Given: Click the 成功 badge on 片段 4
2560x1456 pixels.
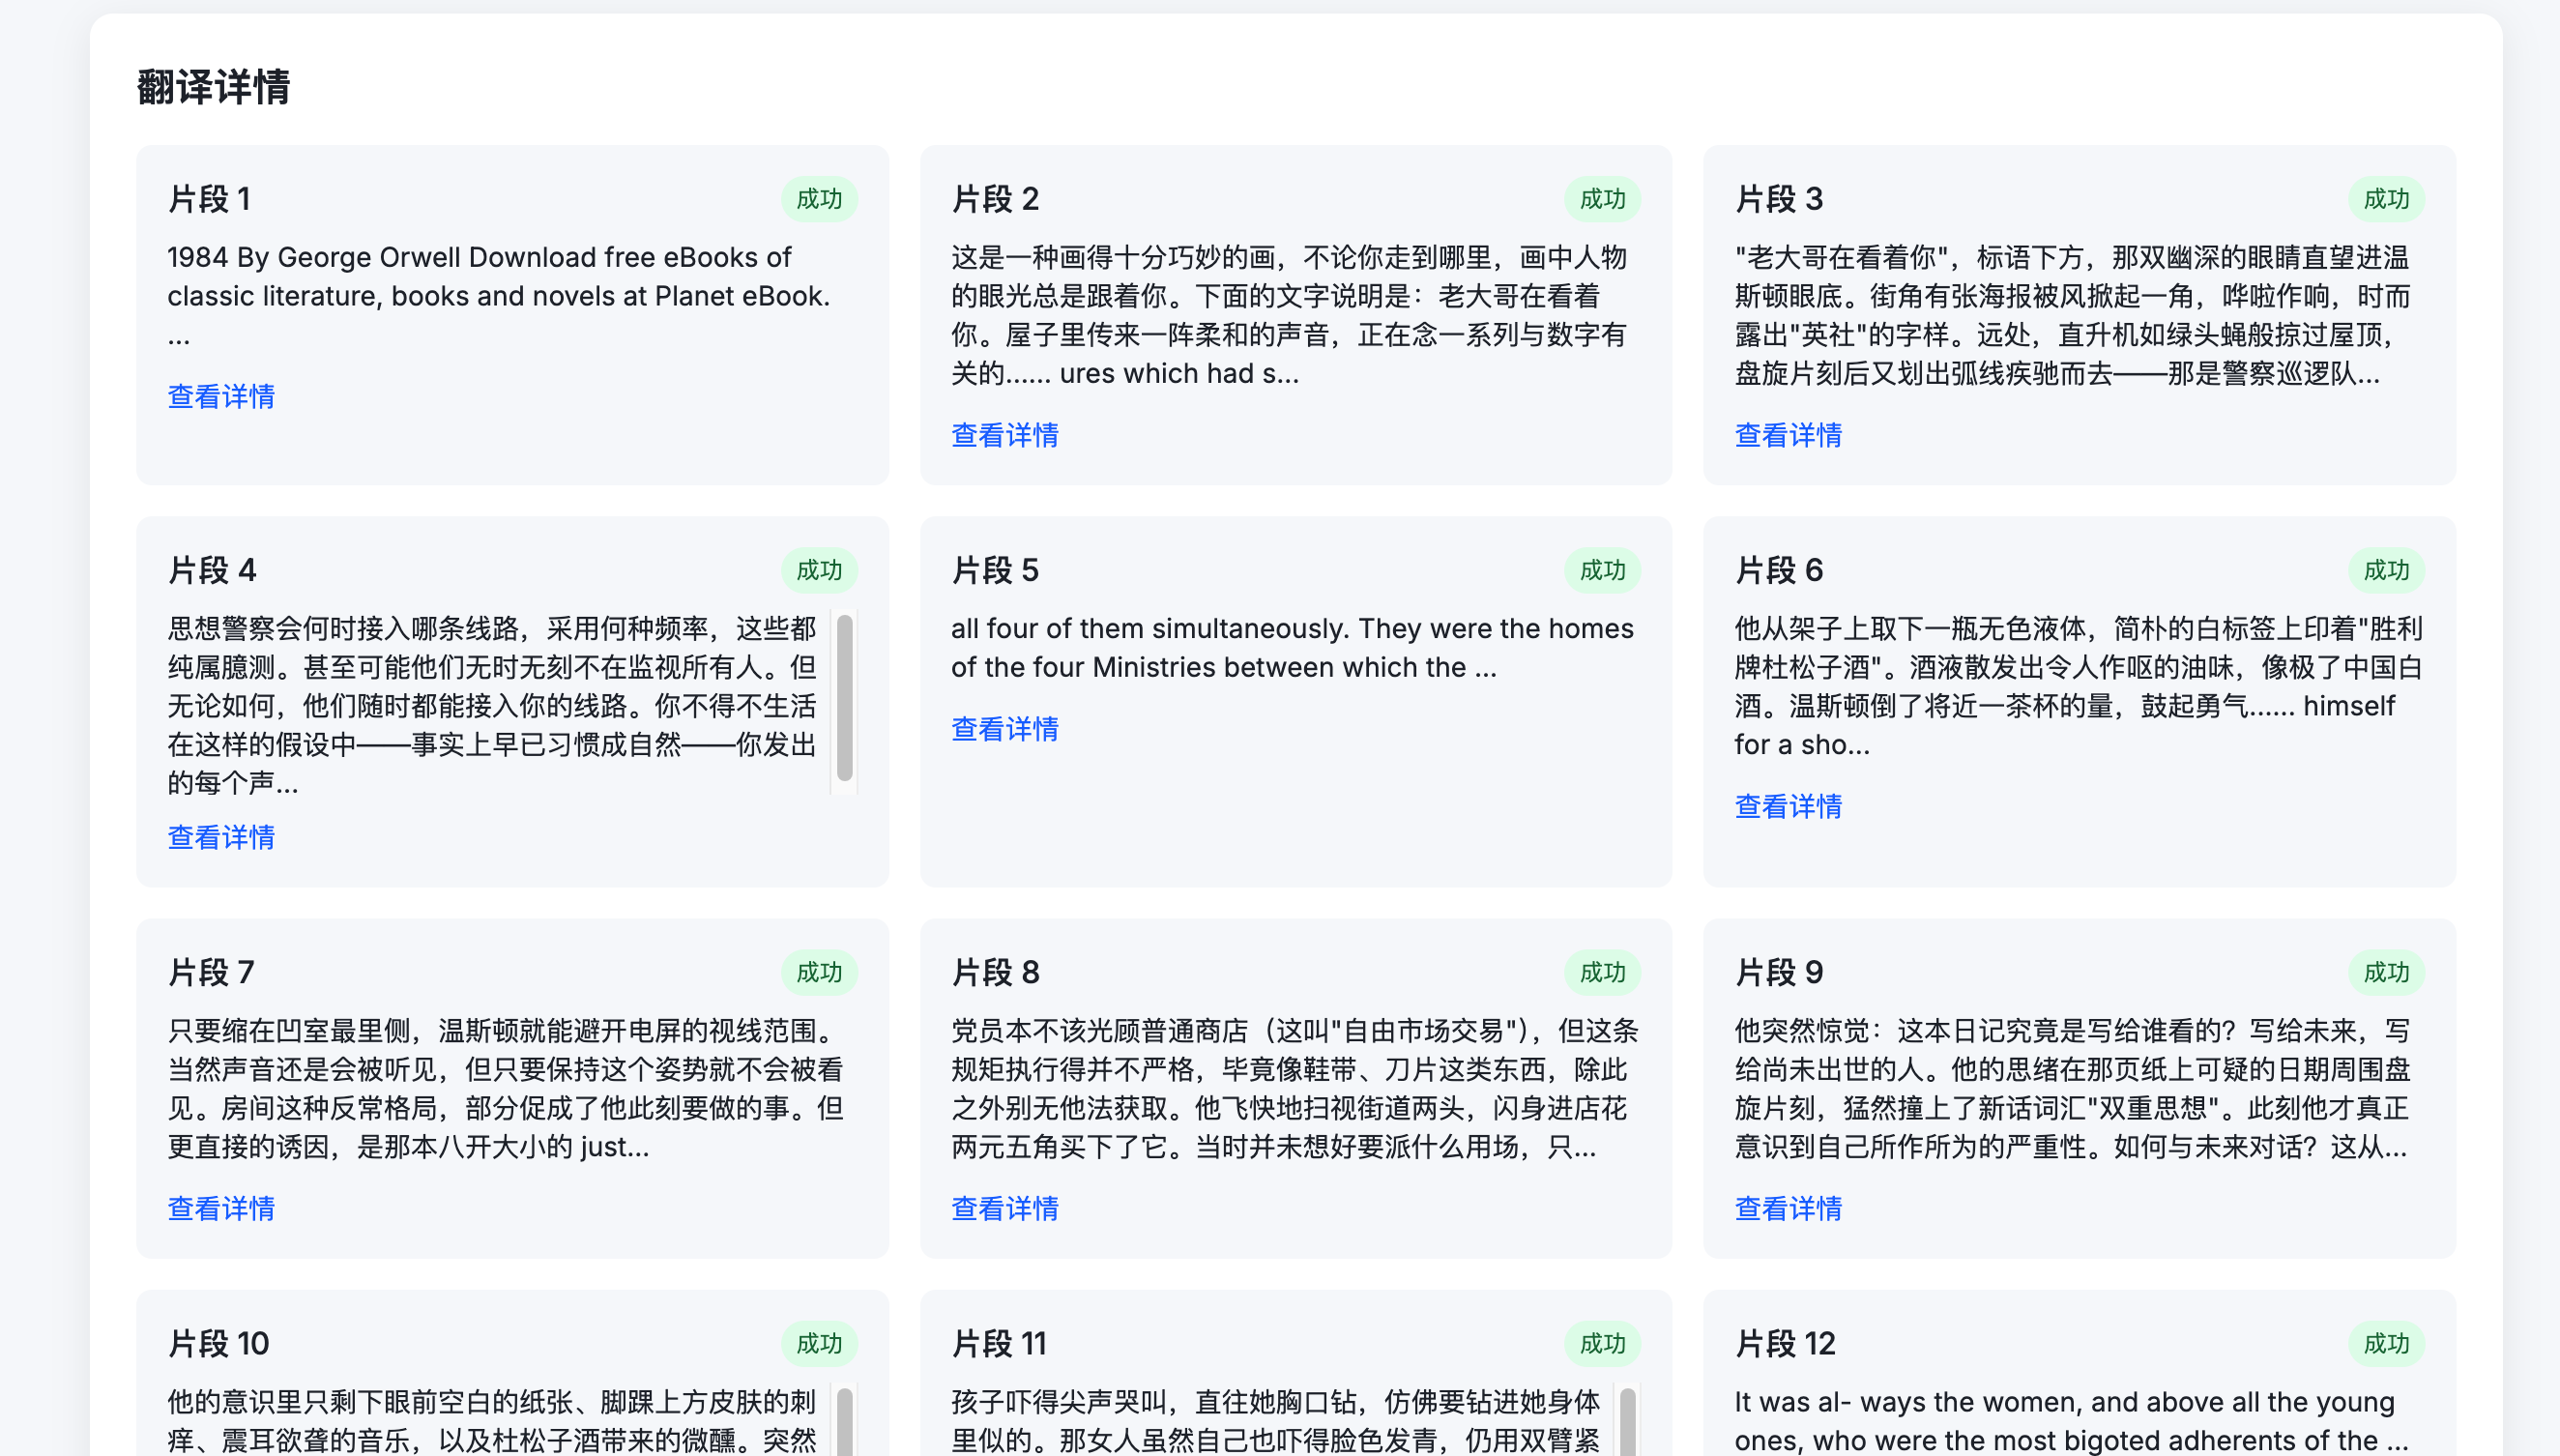Looking at the screenshot, I should point(819,570).
